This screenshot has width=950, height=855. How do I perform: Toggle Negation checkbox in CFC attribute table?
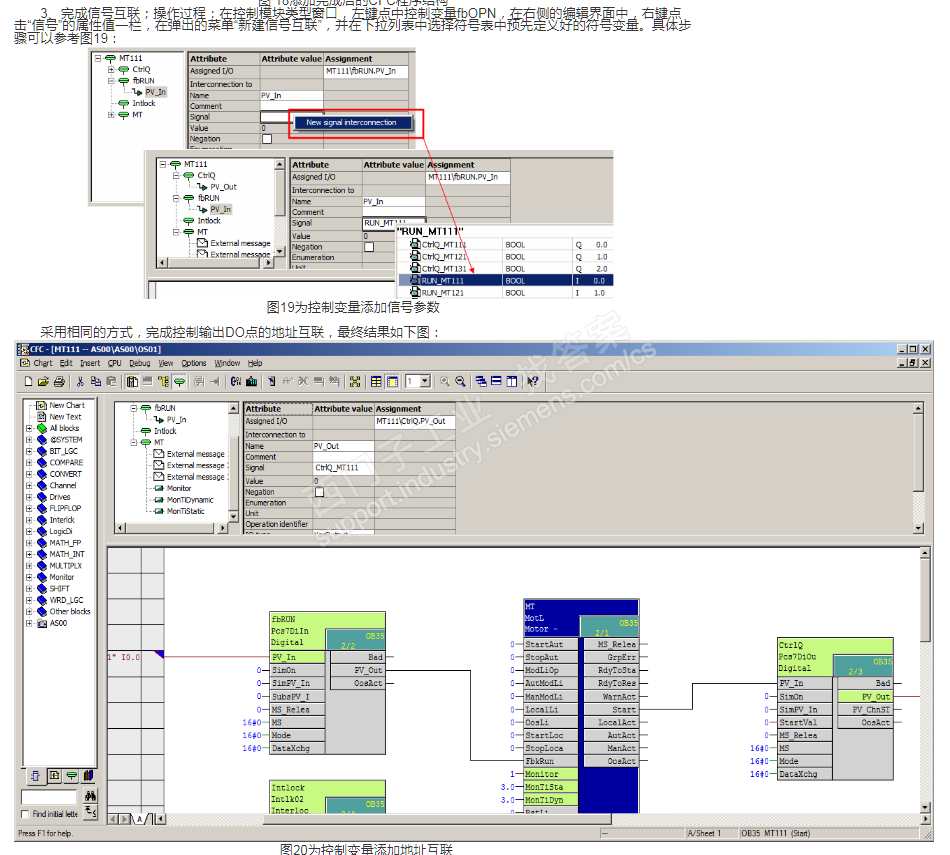click(319, 493)
